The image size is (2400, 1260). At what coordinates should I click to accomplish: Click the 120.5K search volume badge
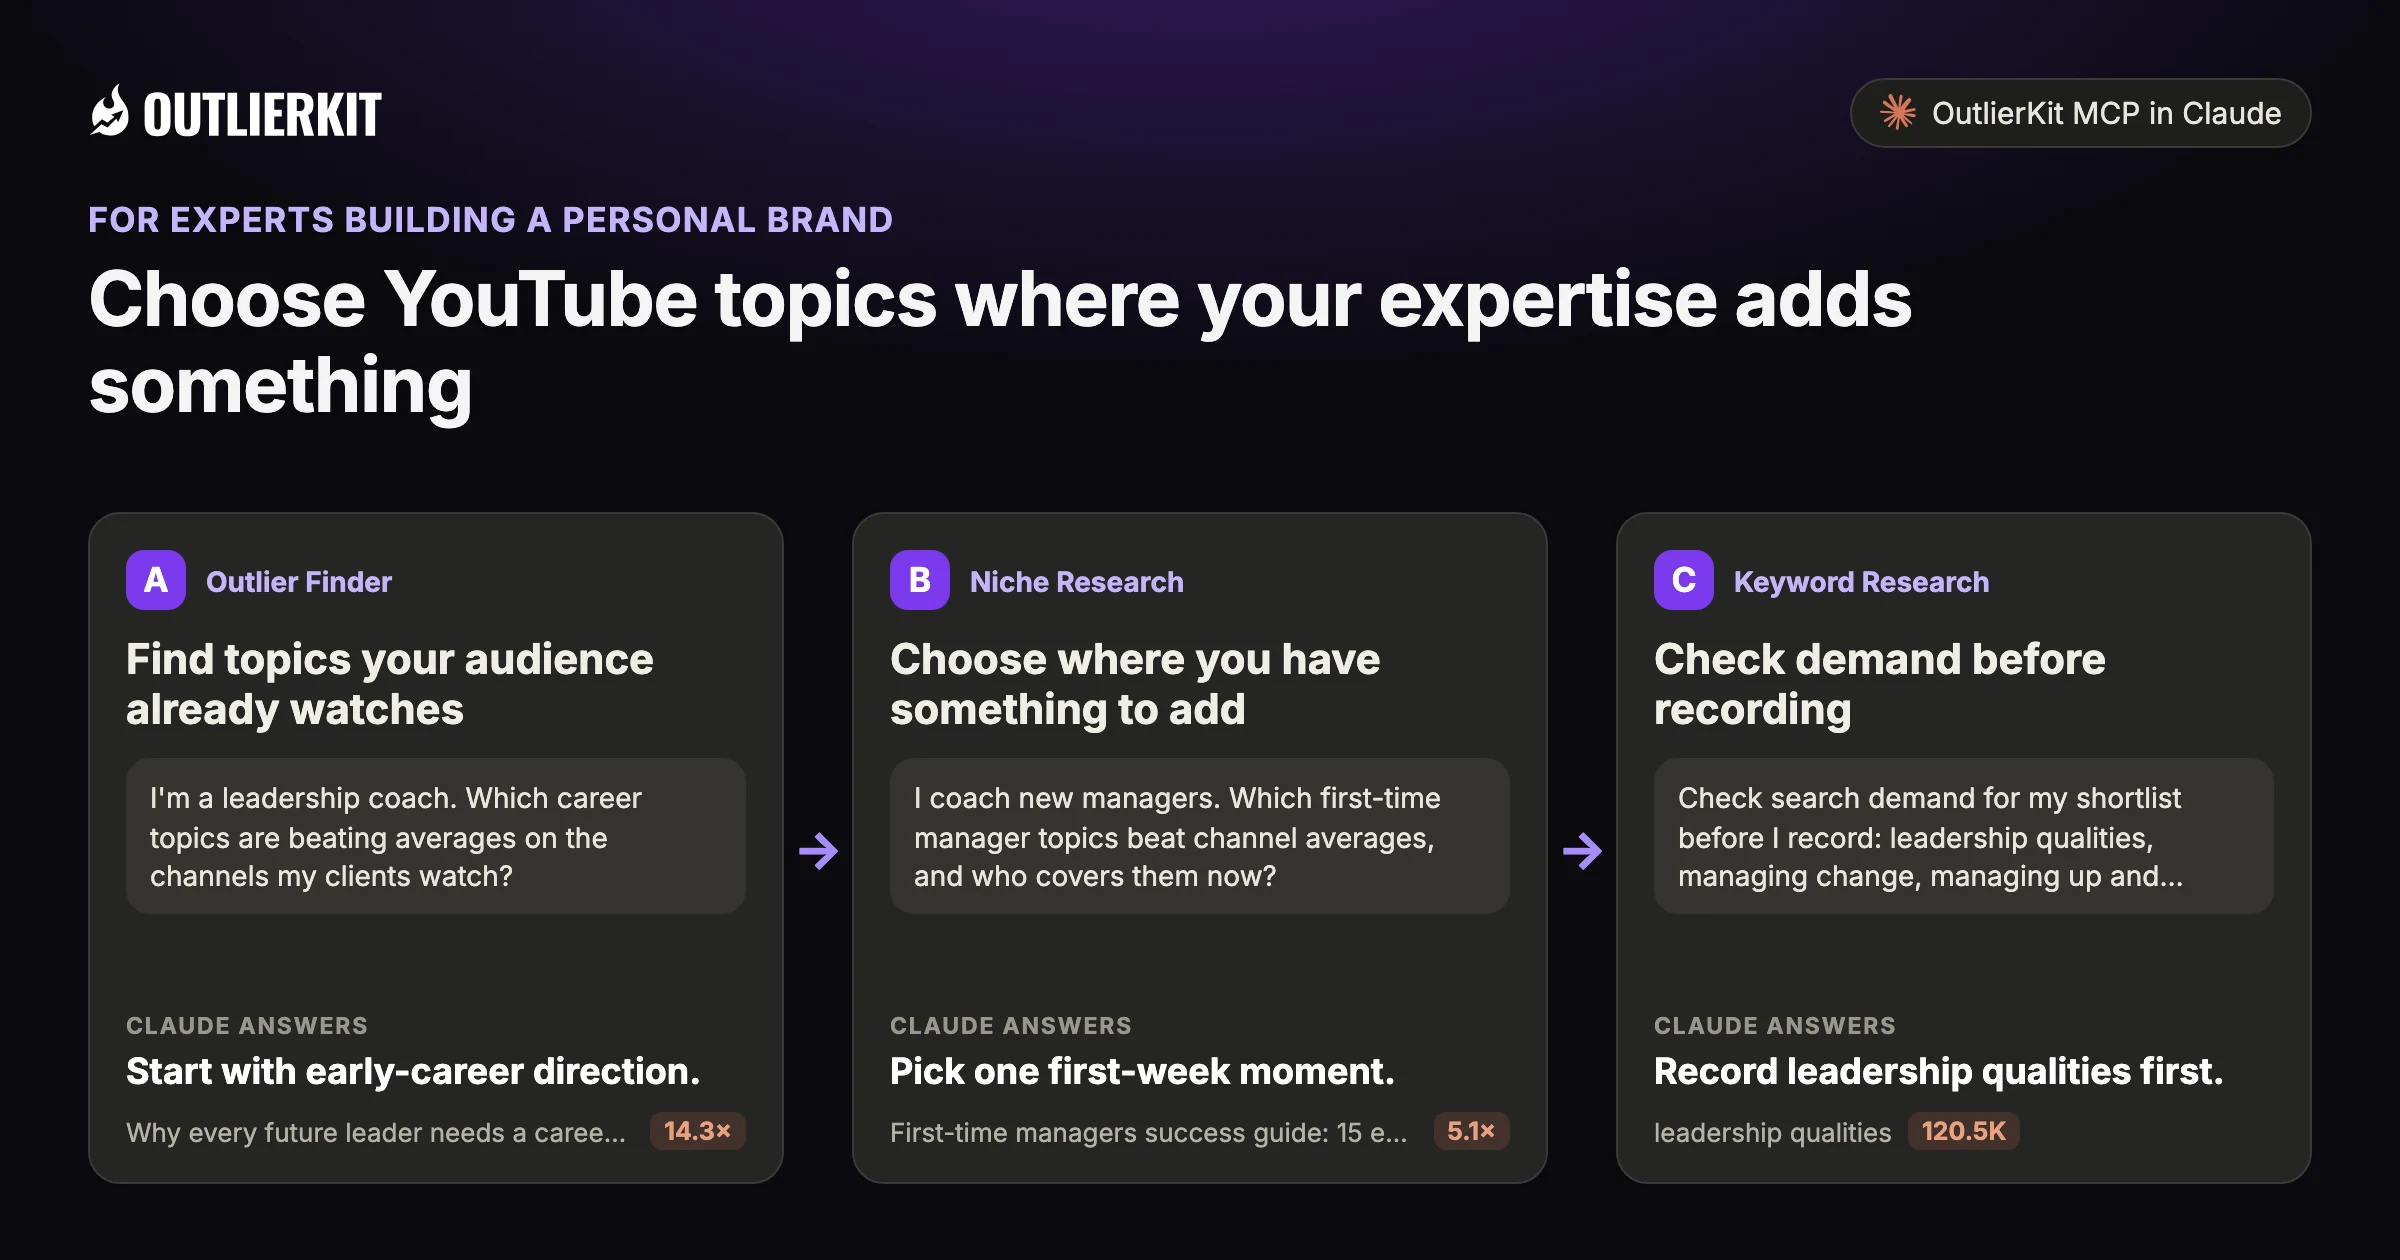click(x=1964, y=1131)
